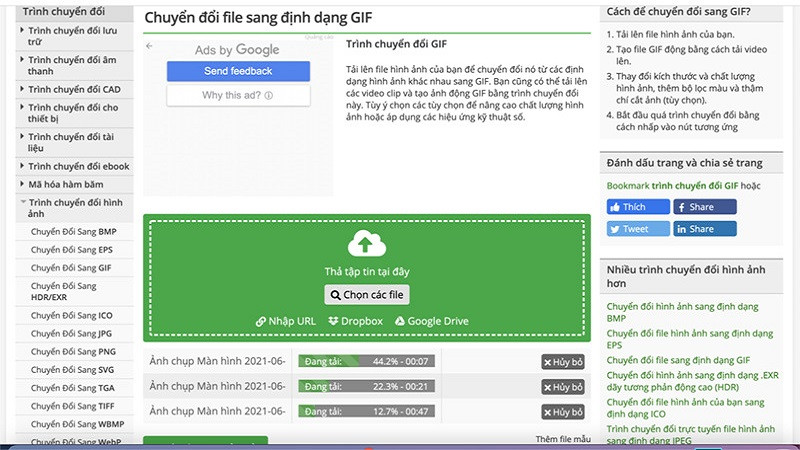Cancel the upload at 44.2%

[x=563, y=362]
